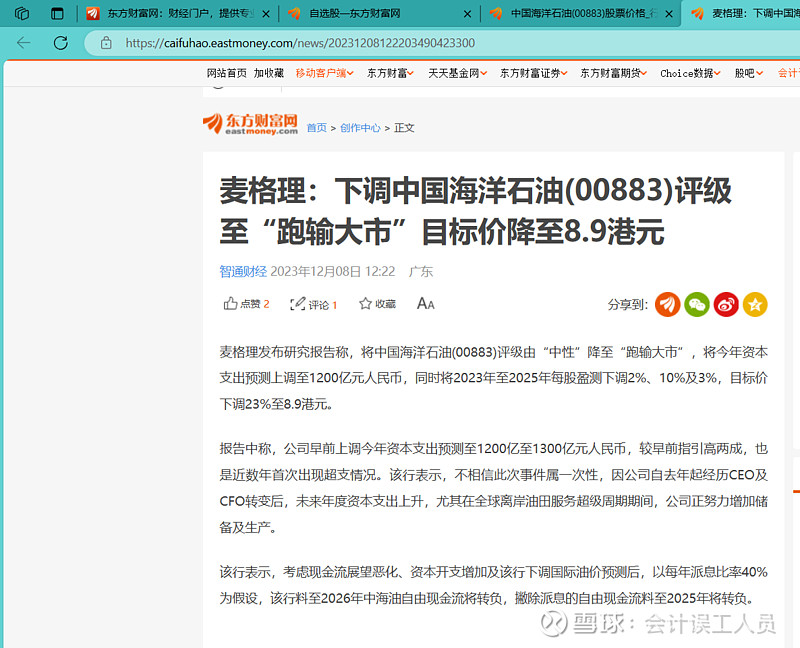The image size is (800, 648).
Task: Bookmark the article with the 收藏 star
Action: [x=377, y=304]
